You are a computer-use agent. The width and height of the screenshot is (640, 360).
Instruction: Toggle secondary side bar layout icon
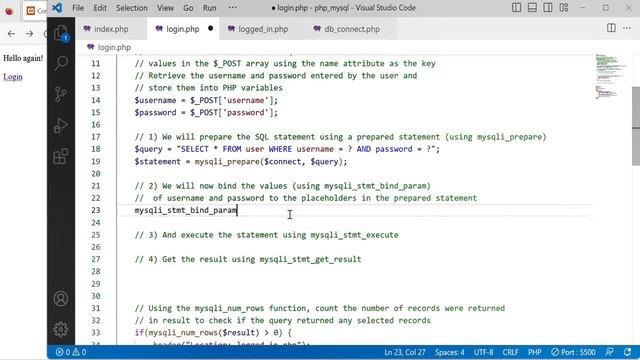point(548,8)
